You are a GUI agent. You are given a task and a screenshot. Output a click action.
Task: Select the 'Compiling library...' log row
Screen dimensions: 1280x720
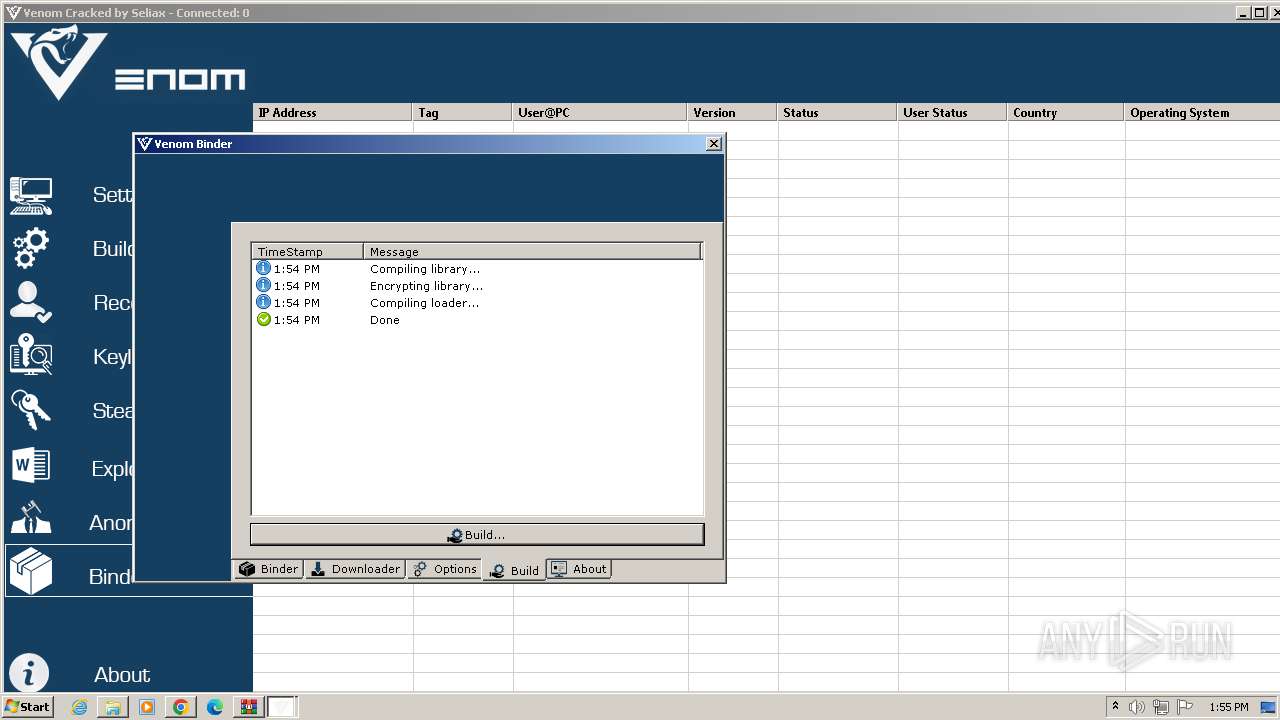point(477,269)
